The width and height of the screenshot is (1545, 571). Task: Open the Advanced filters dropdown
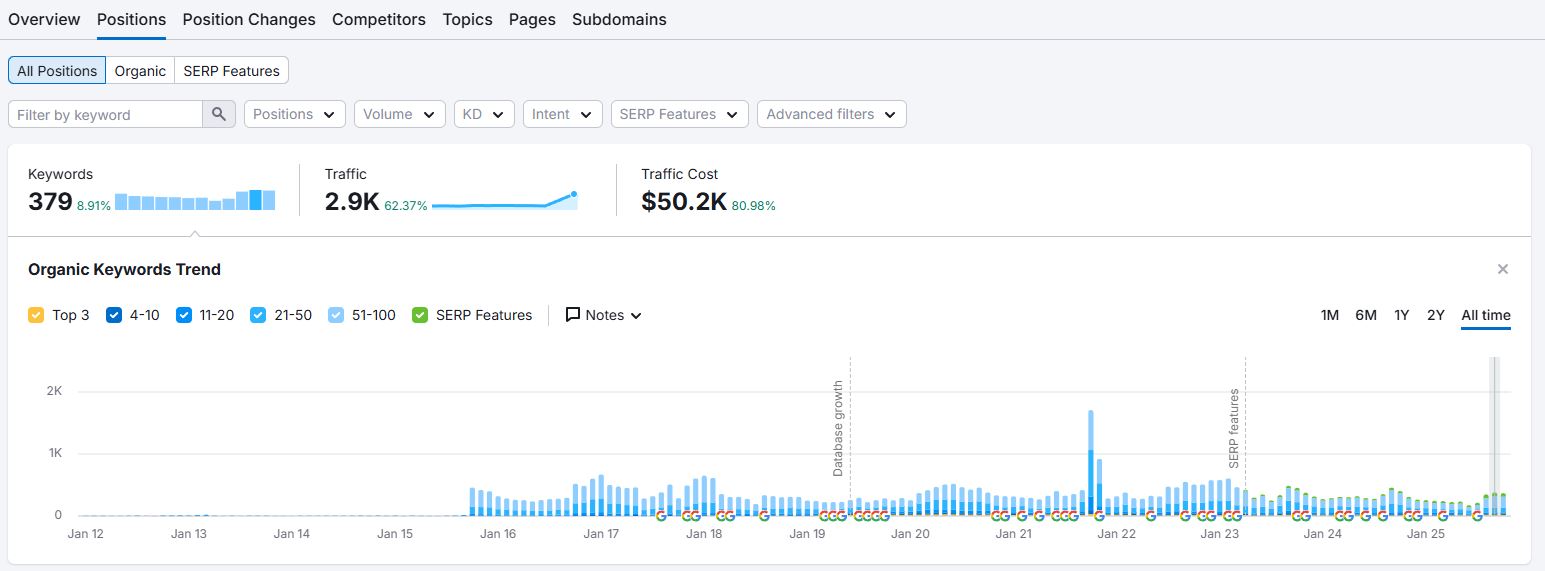coord(831,114)
